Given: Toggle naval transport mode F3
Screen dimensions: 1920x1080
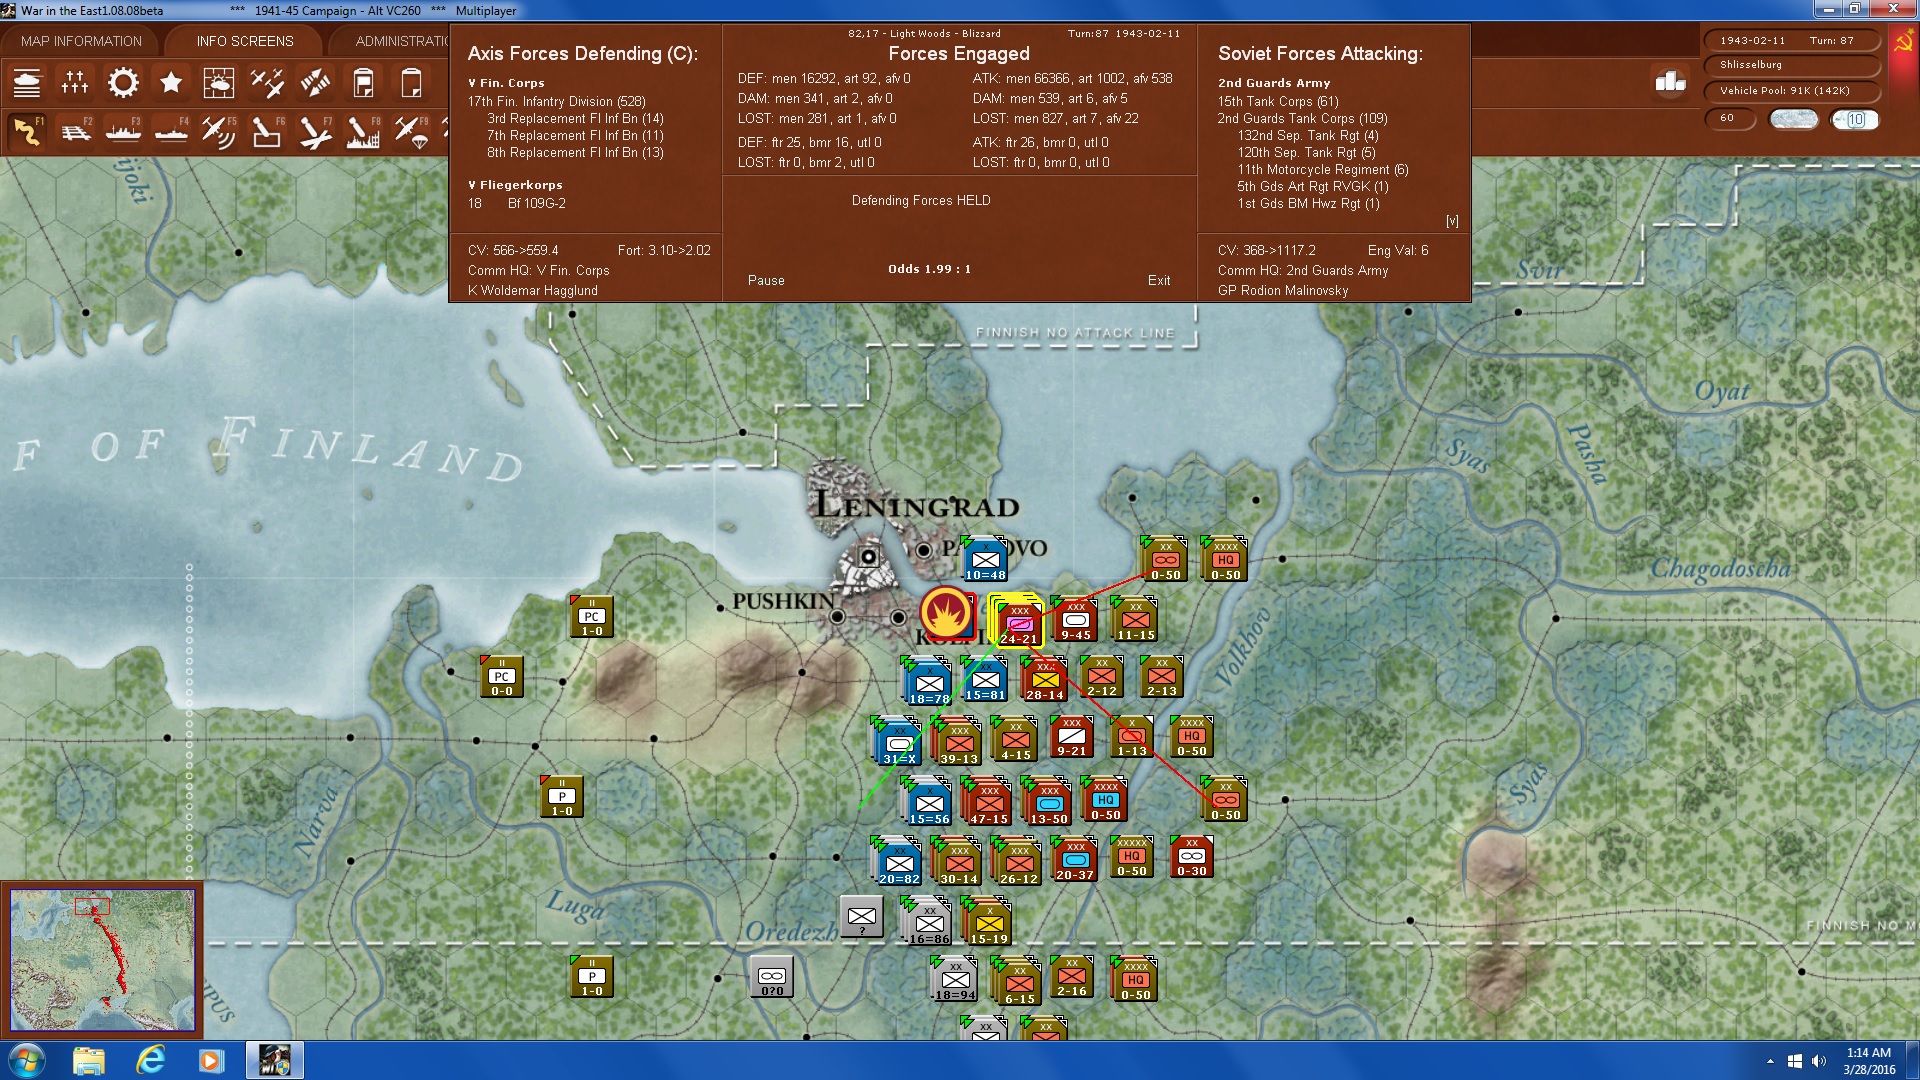Looking at the screenshot, I should (x=123, y=131).
